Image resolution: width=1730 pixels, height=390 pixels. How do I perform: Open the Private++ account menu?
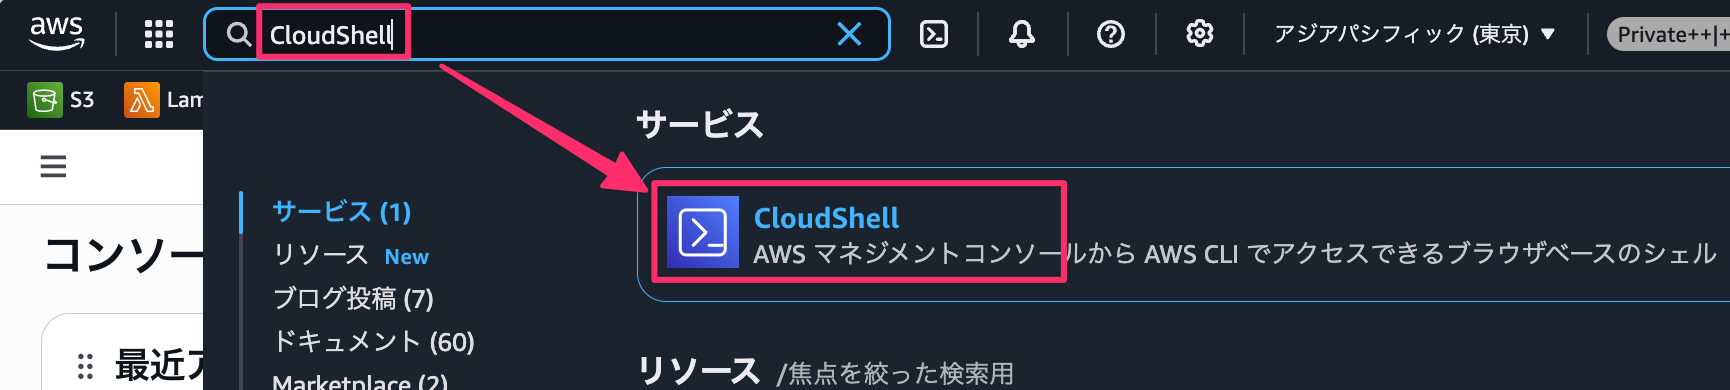click(1668, 34)
